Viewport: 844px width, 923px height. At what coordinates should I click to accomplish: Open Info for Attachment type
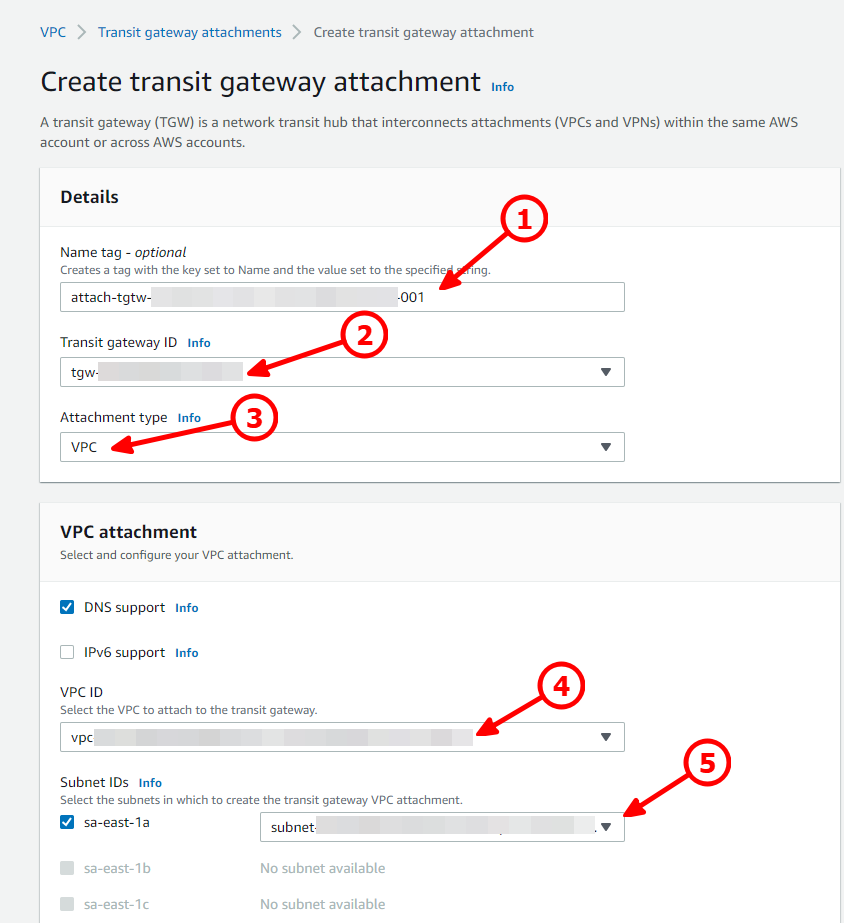(189, 418)
